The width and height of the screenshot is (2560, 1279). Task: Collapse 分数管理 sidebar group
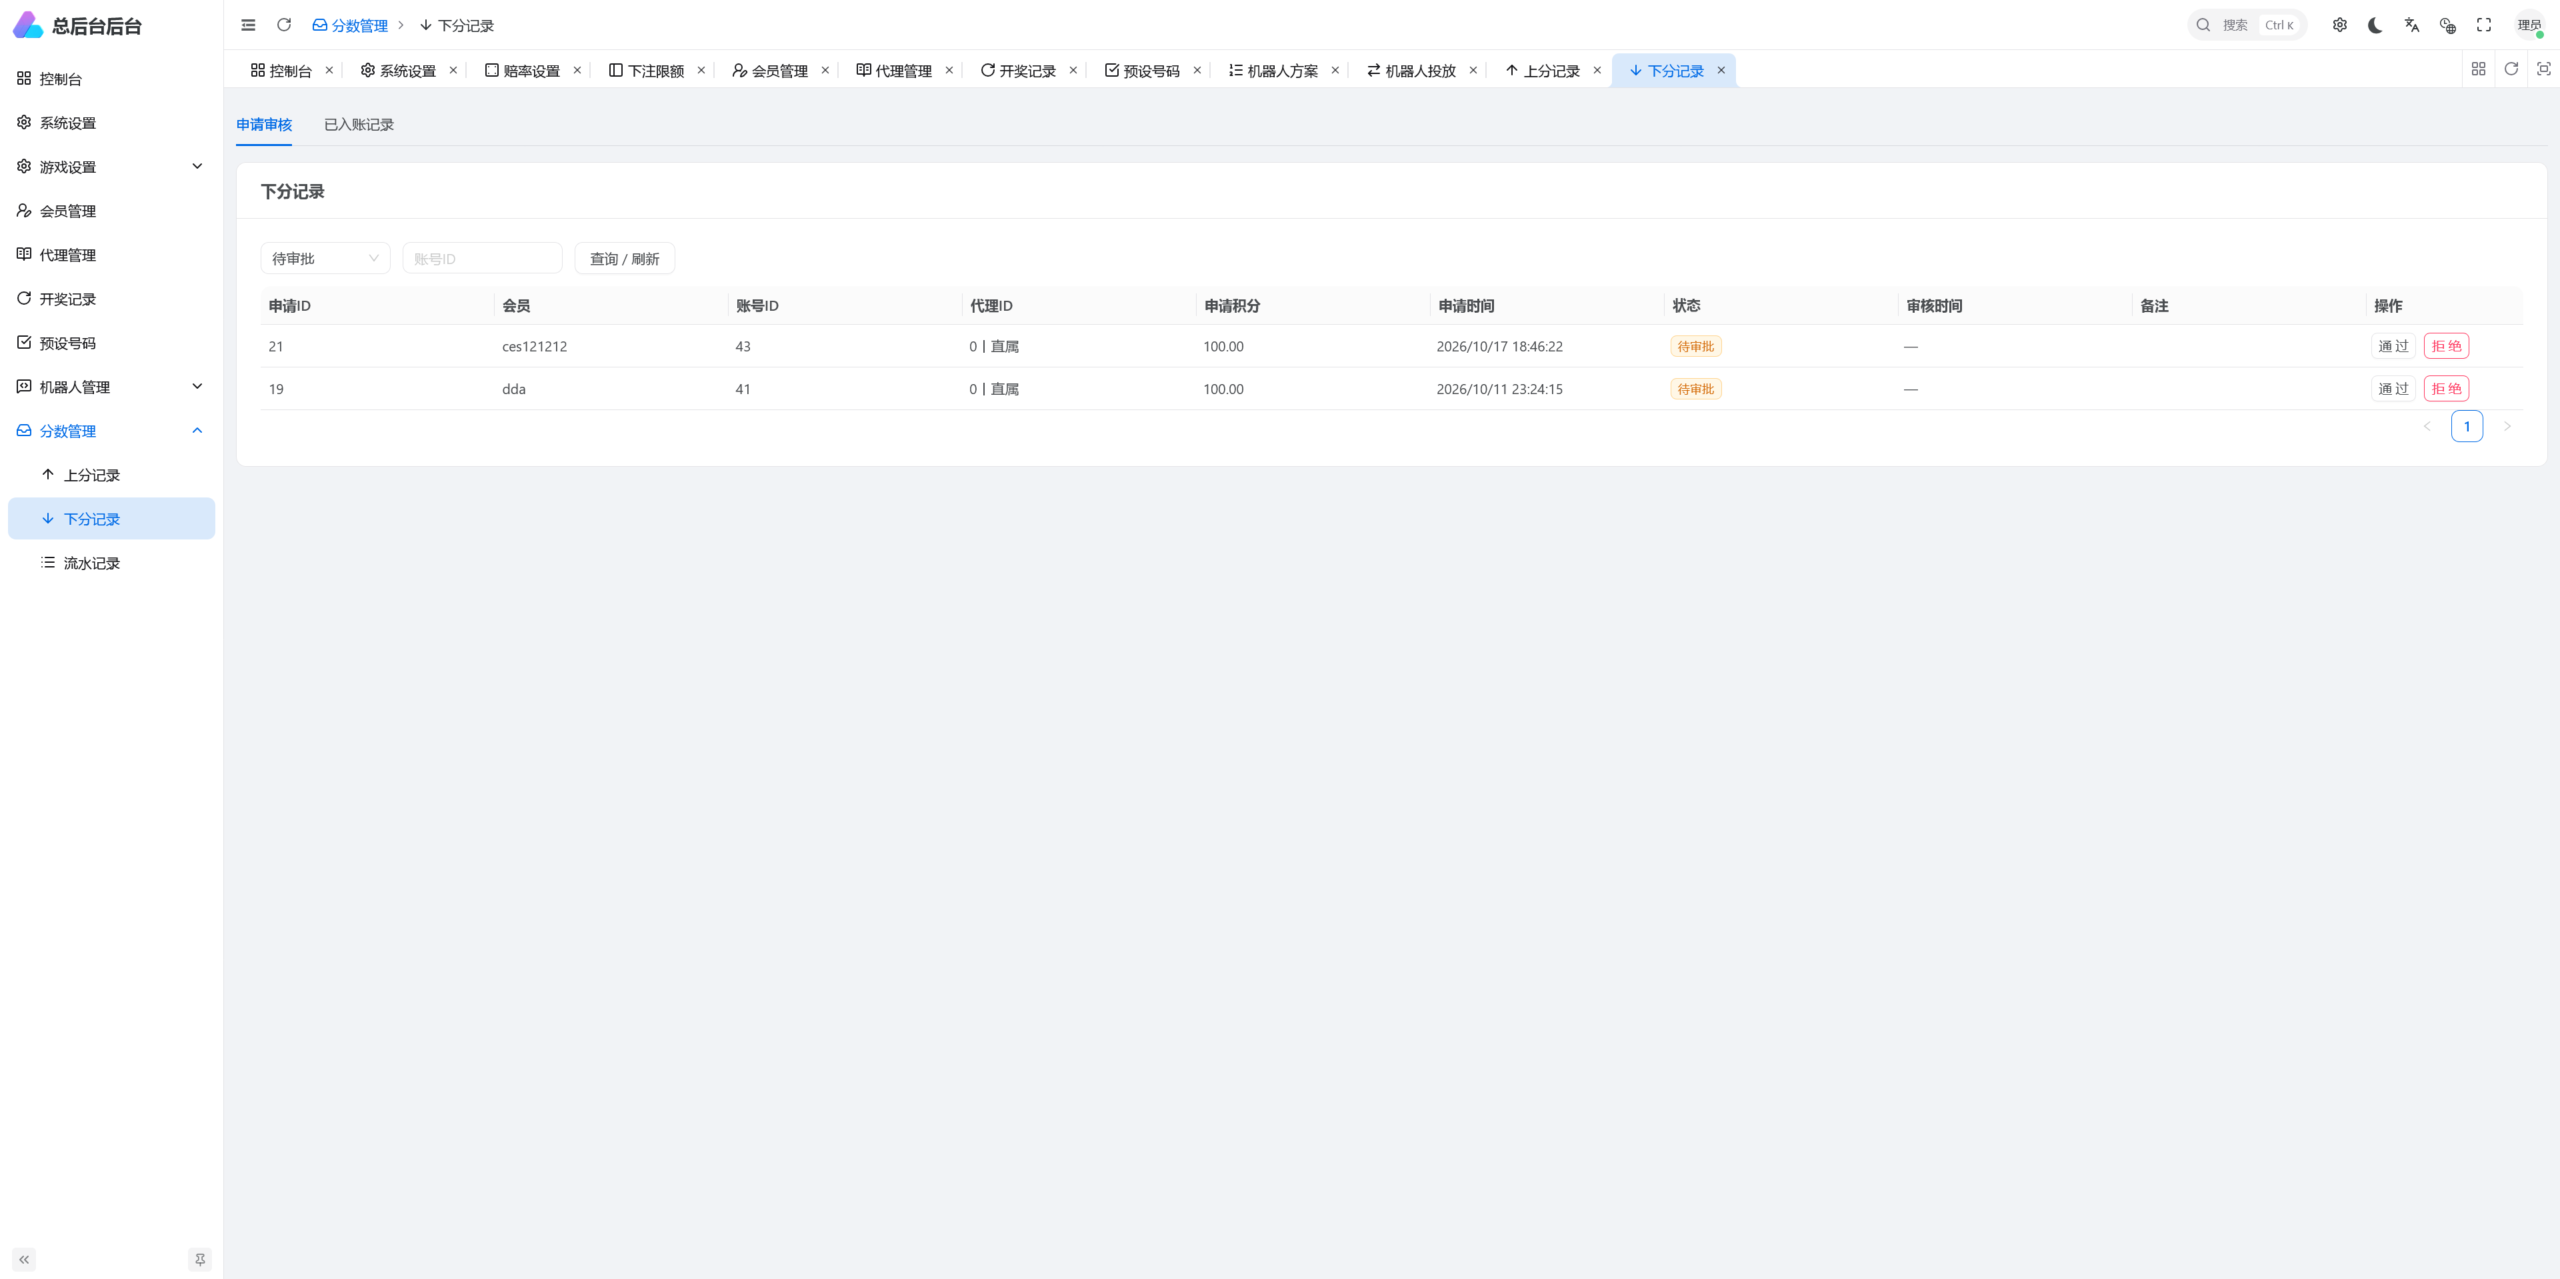[x=111, y=431]
